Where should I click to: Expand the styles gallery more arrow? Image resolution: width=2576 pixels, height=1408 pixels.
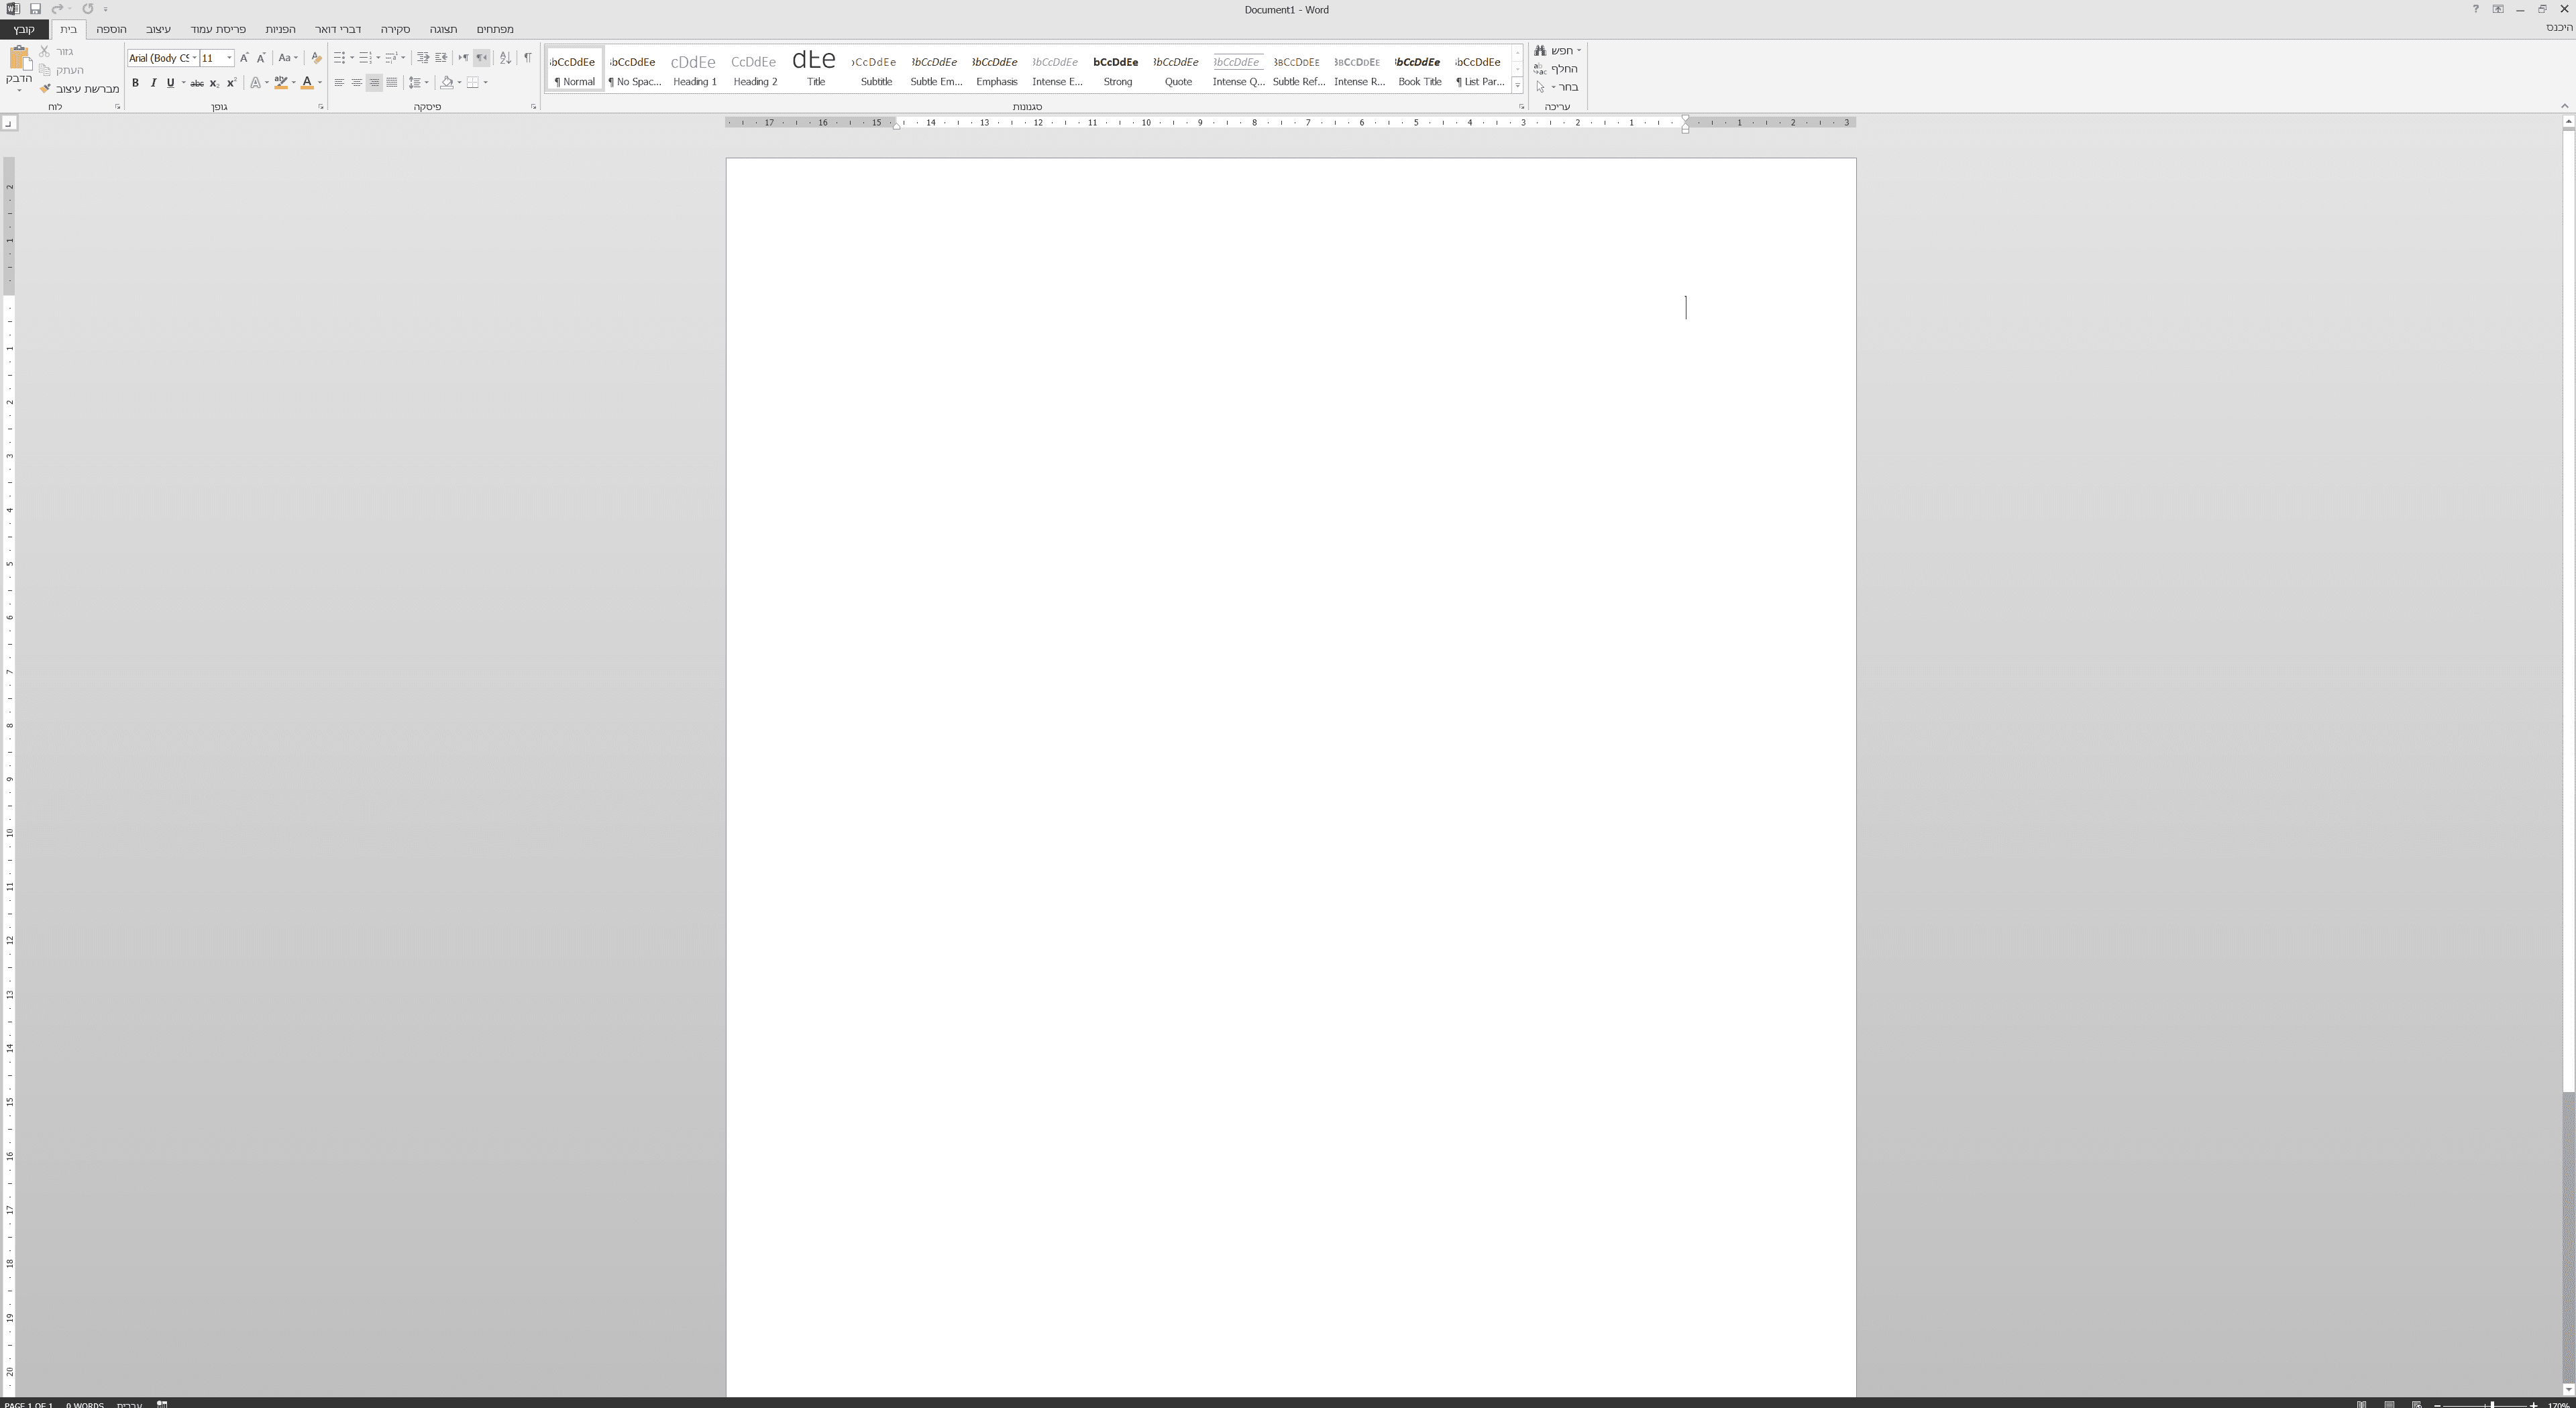coord(1517,85)
